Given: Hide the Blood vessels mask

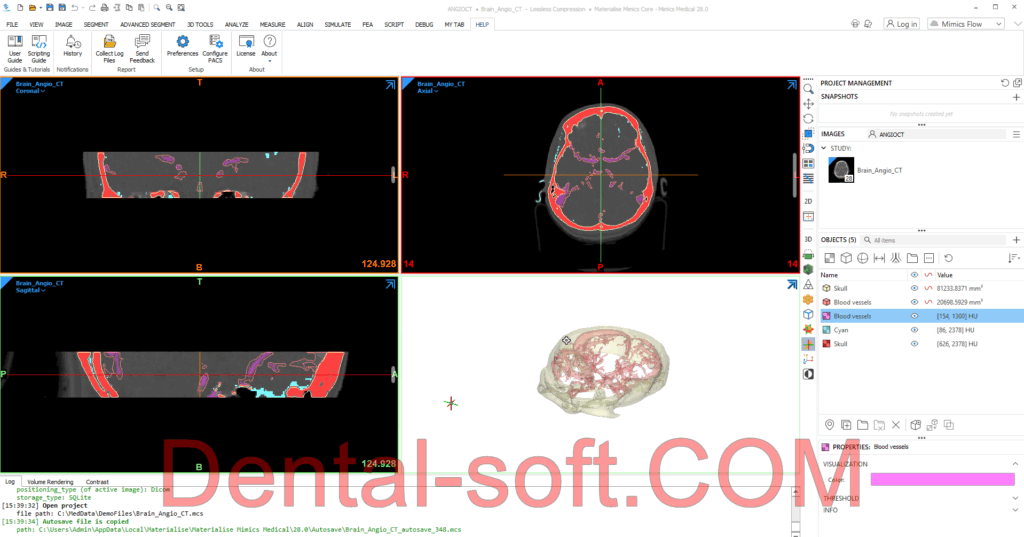Looking at the screenshot, I should coord(914,316).
